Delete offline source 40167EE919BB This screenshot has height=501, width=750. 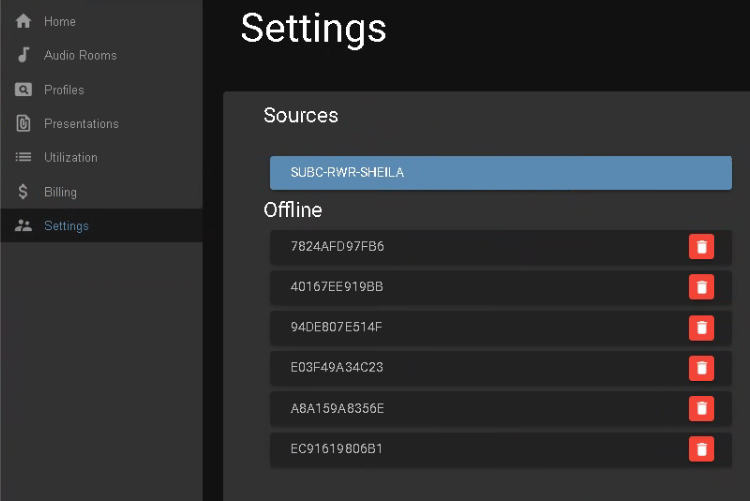[701, 287]
